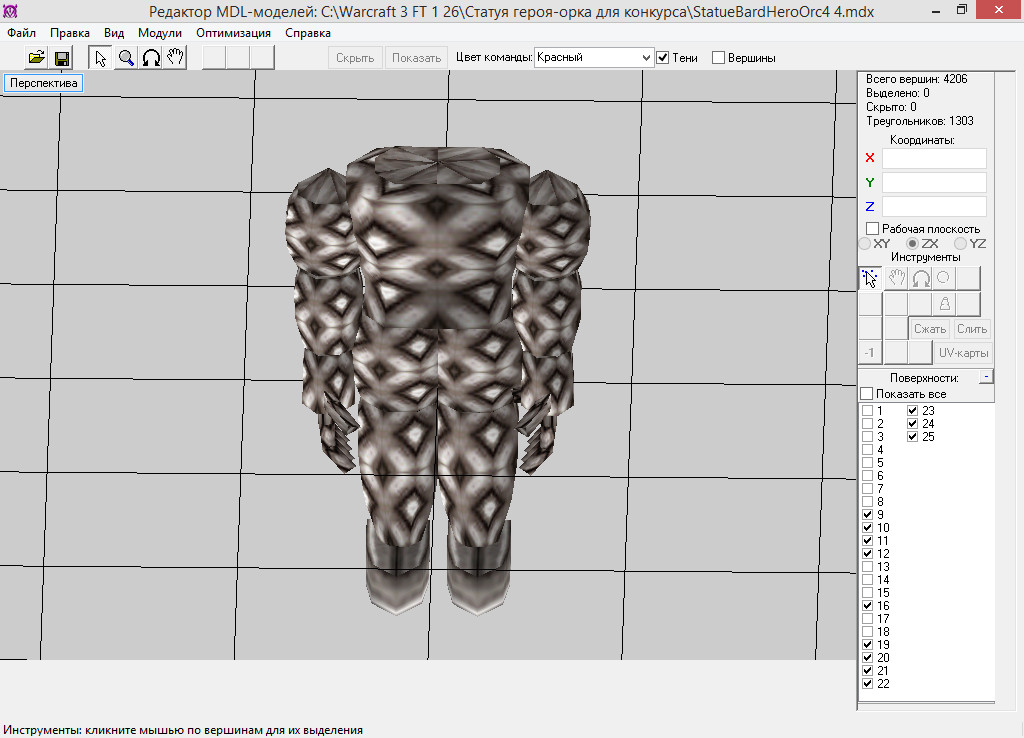1024x738 pixels.
Task: Enable the Вершины checkbox
Action: tap(718, 57)
